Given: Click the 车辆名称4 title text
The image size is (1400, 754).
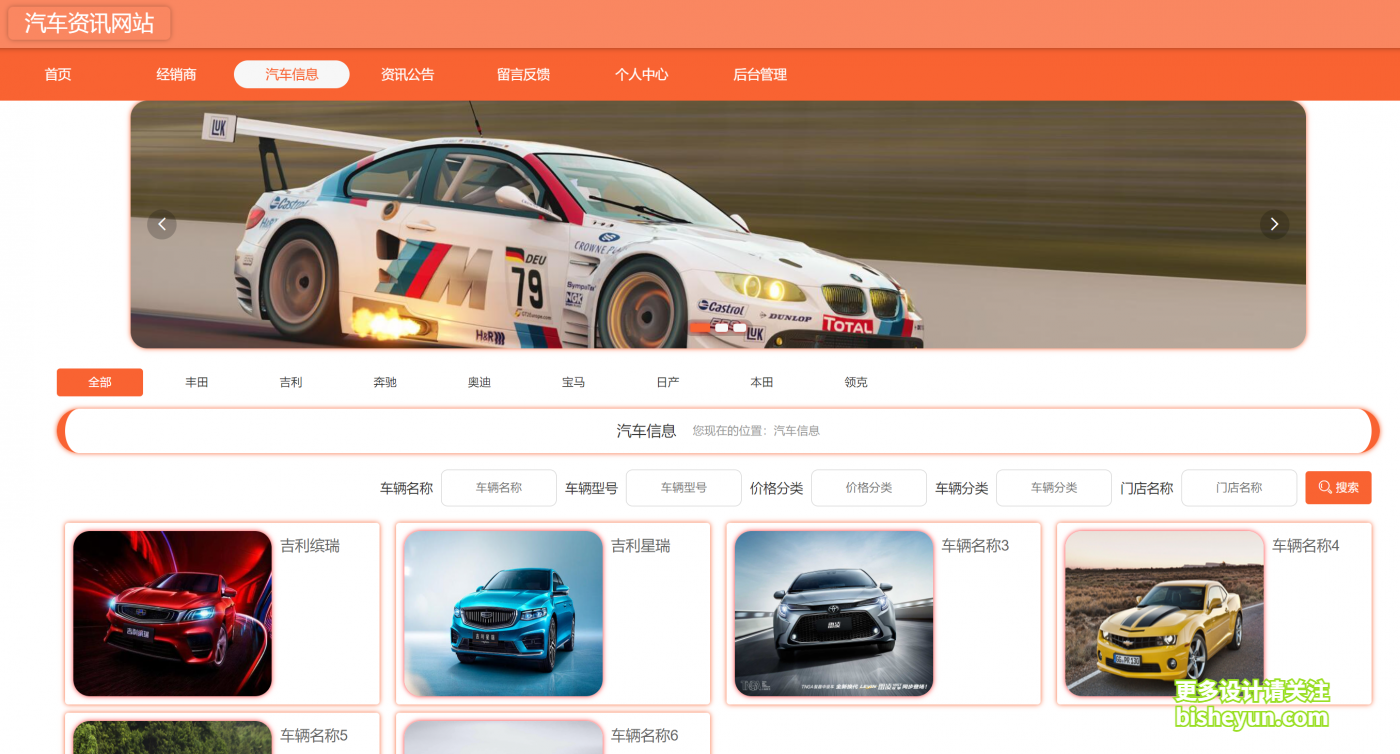Looking at the screenshot, I should pyautogui.click(x=1306, y=546).
